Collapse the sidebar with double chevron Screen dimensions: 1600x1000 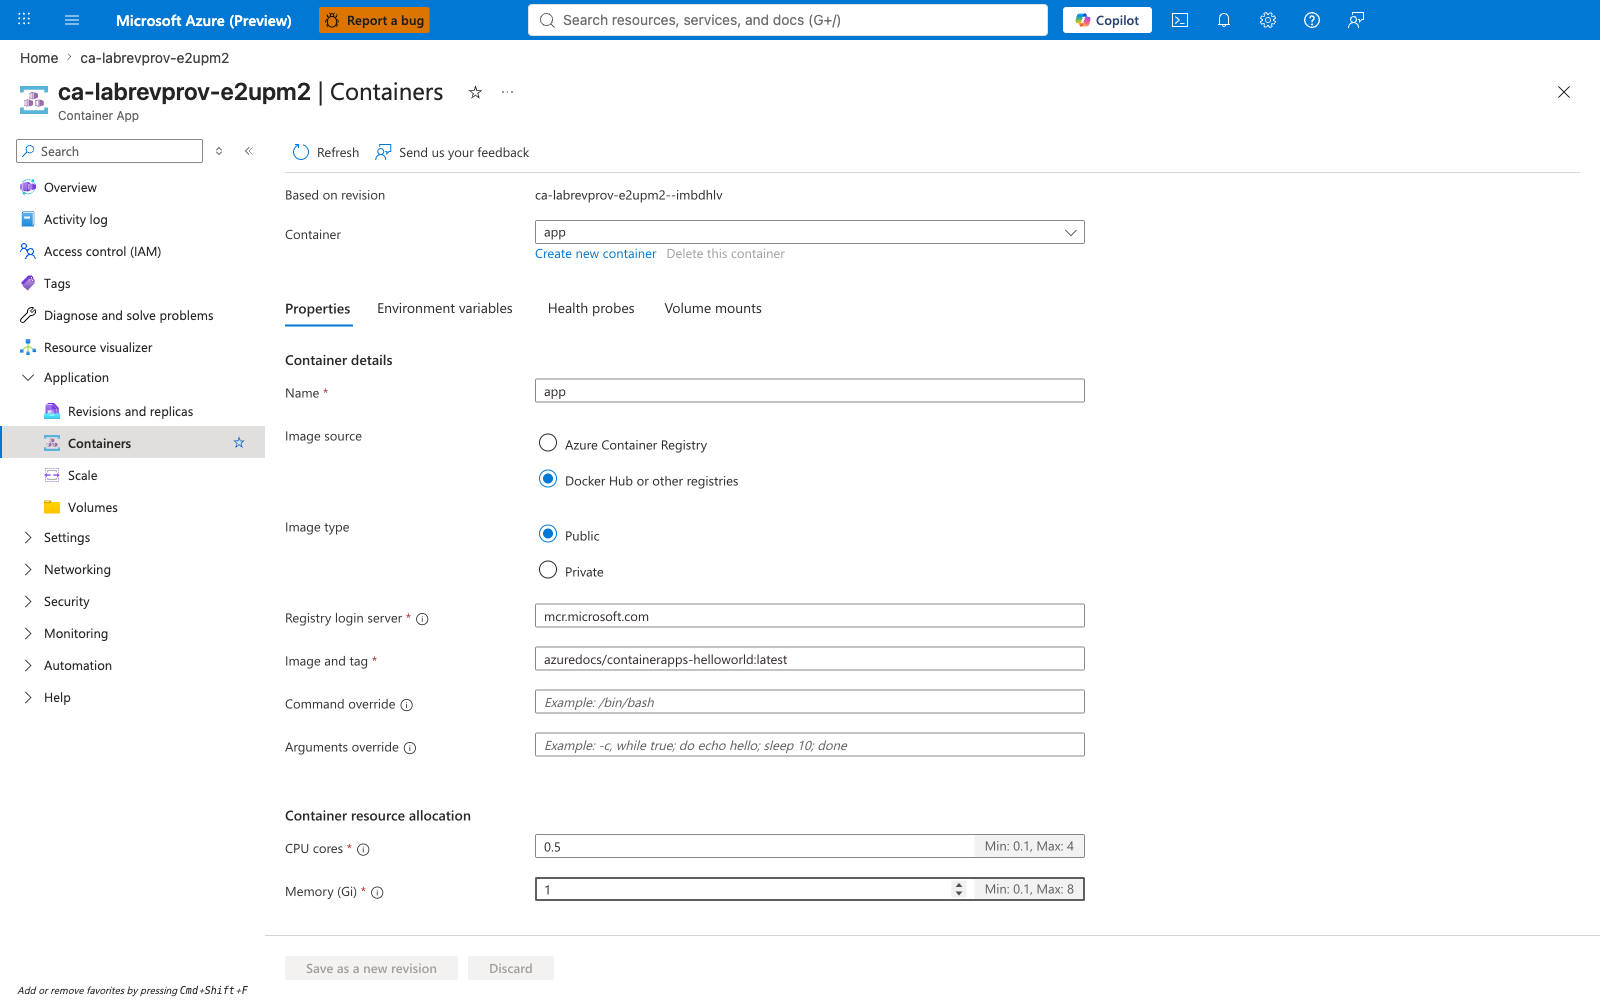coord(249,151)
